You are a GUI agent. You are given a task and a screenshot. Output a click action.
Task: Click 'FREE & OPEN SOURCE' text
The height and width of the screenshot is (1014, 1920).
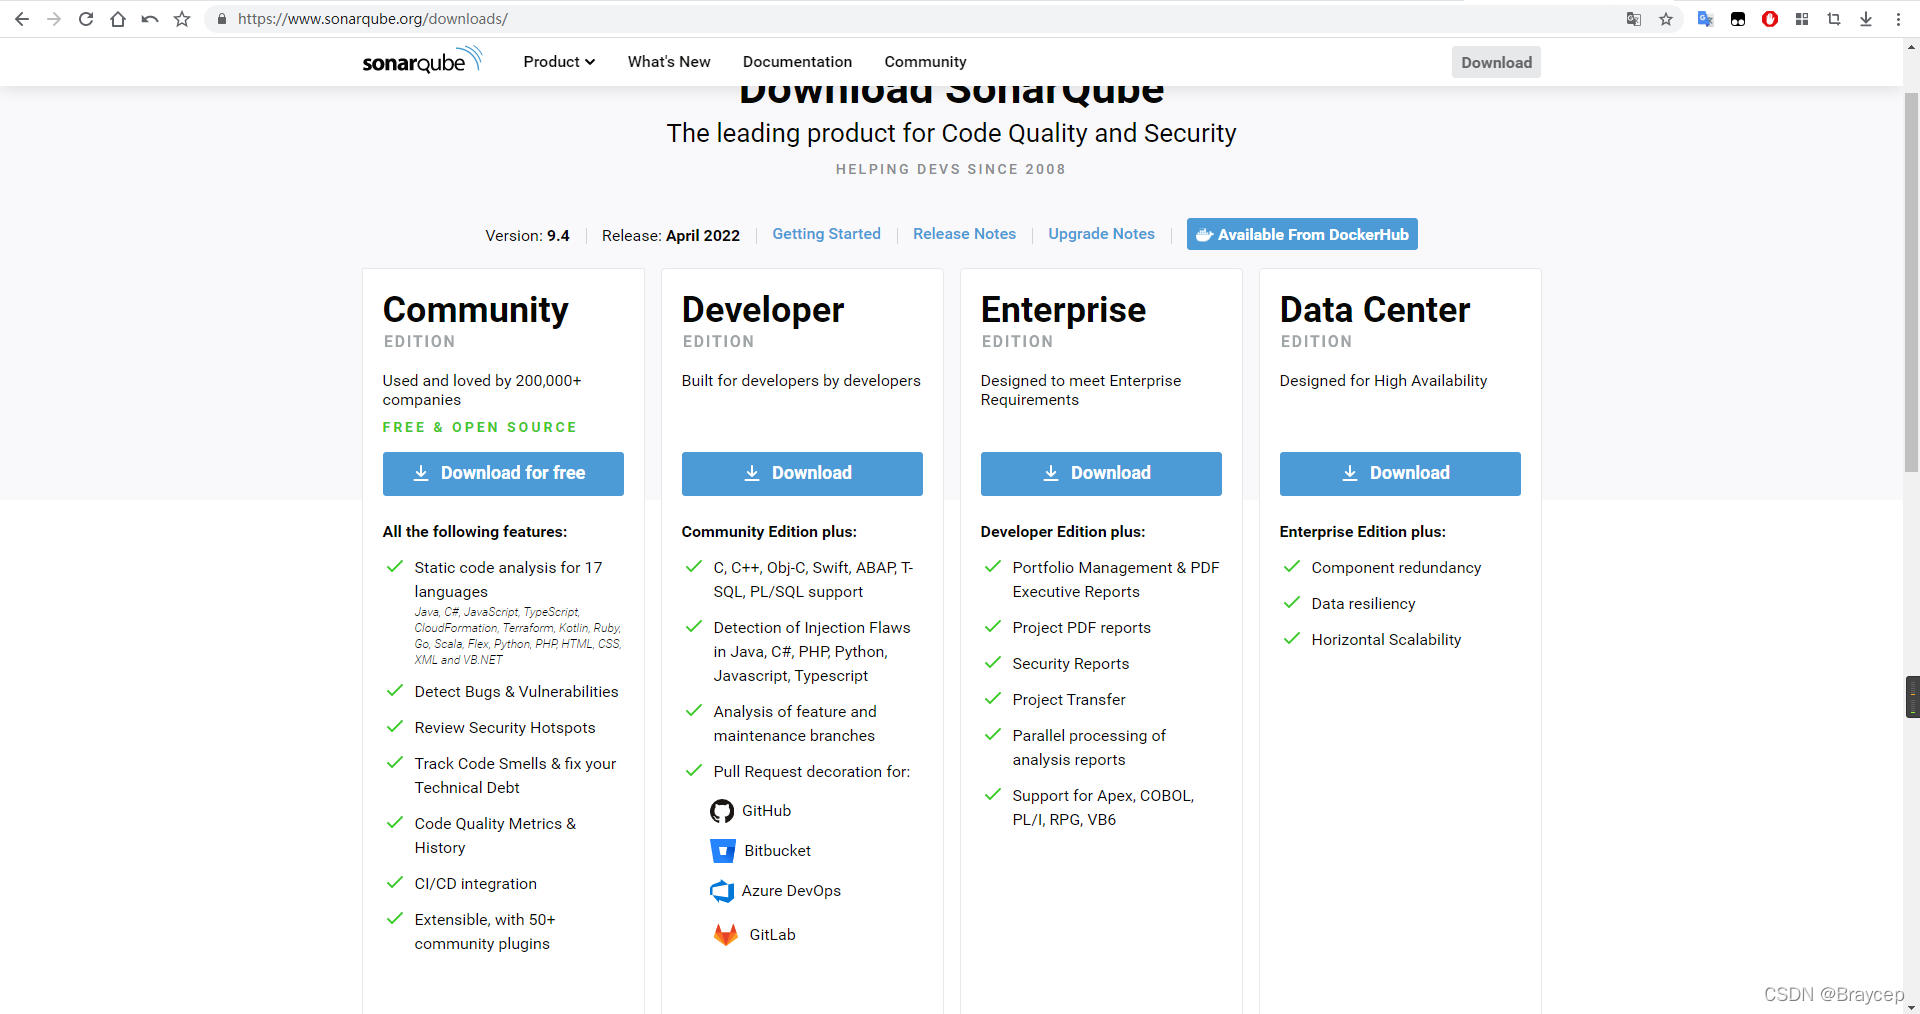click(480, 427)
